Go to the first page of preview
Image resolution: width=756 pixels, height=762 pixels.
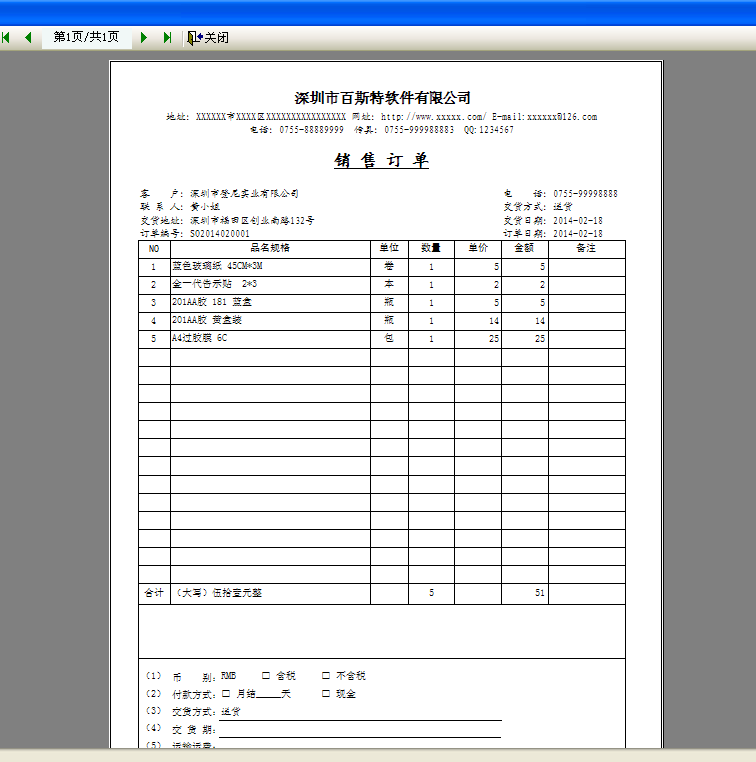[6, 37]
